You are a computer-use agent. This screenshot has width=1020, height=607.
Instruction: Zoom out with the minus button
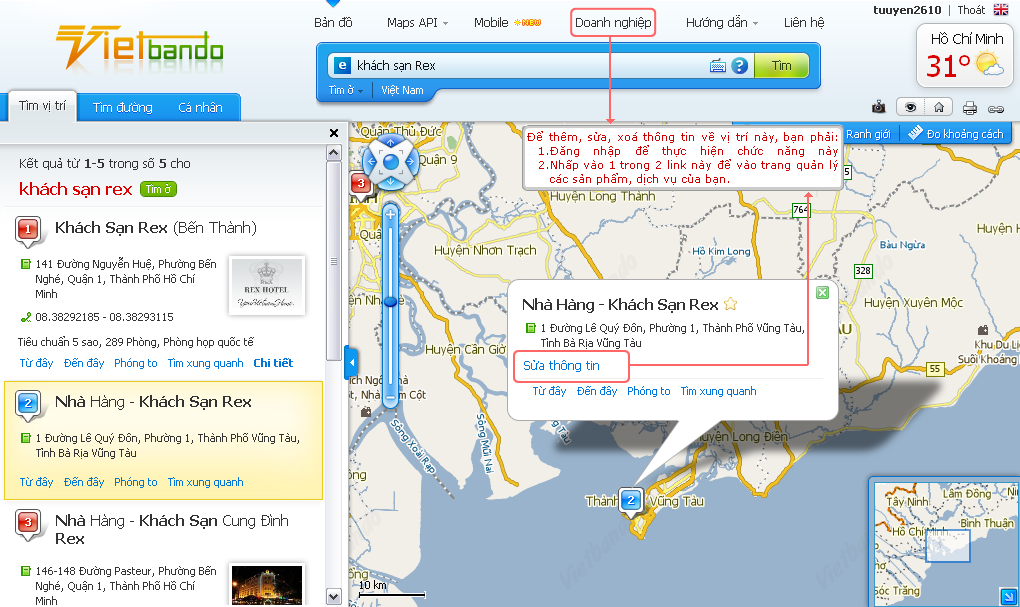point(390,397)
